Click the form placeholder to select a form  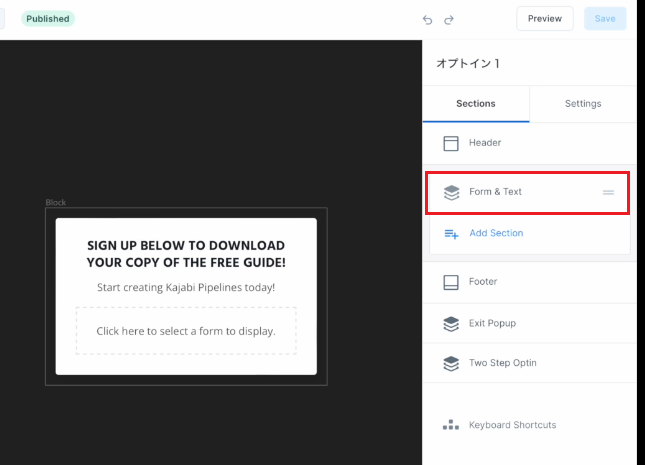[x=186, y=331]
